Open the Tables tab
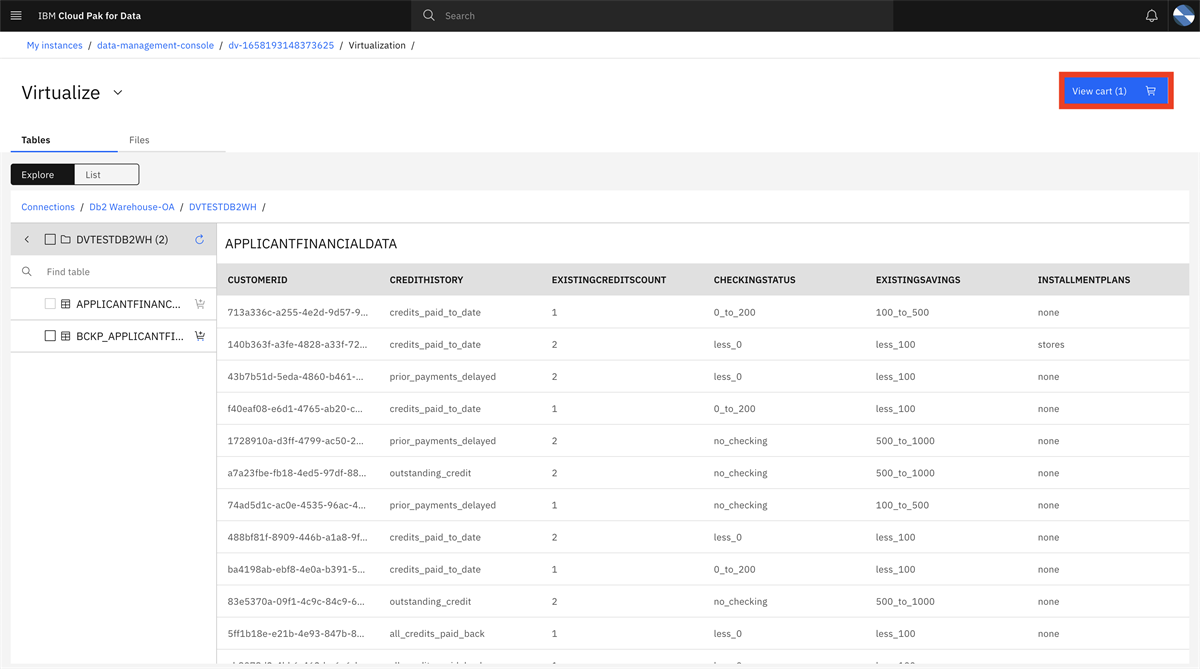This screenshot has height=669, width=1200. (36, 140)
